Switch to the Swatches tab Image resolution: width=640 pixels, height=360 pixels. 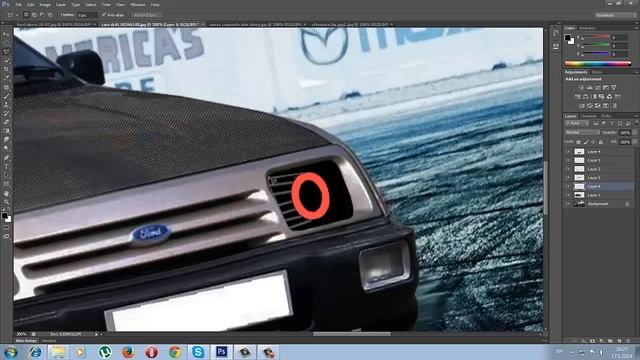coord(587,28)
